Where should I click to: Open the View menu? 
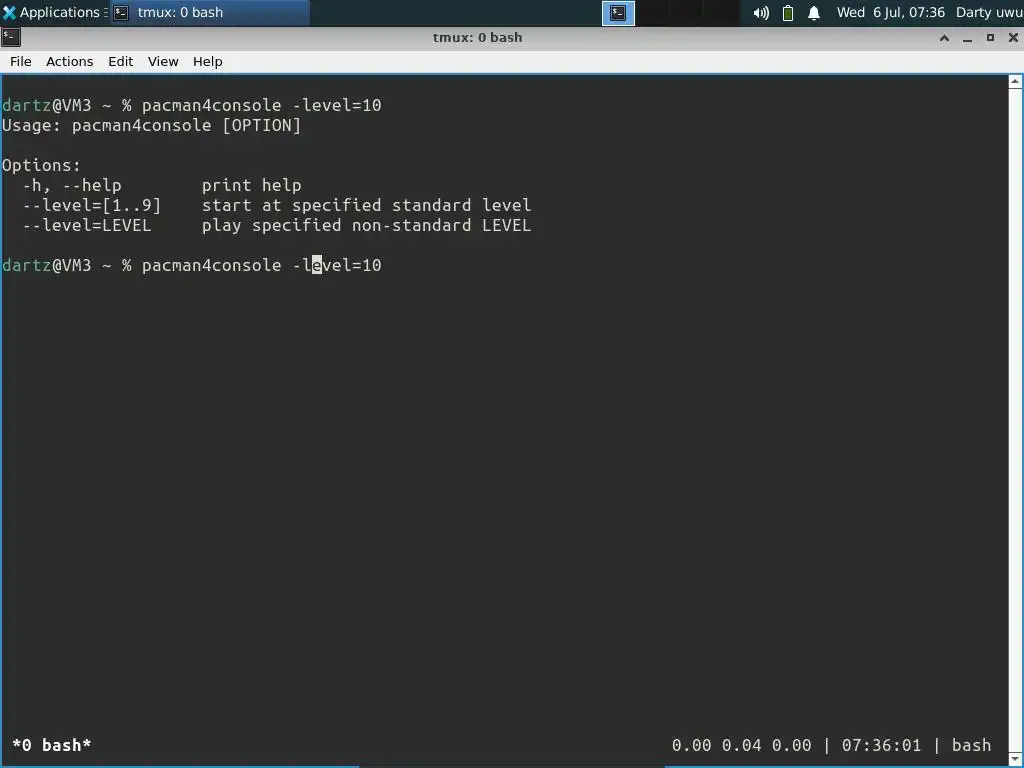point(163,61)
